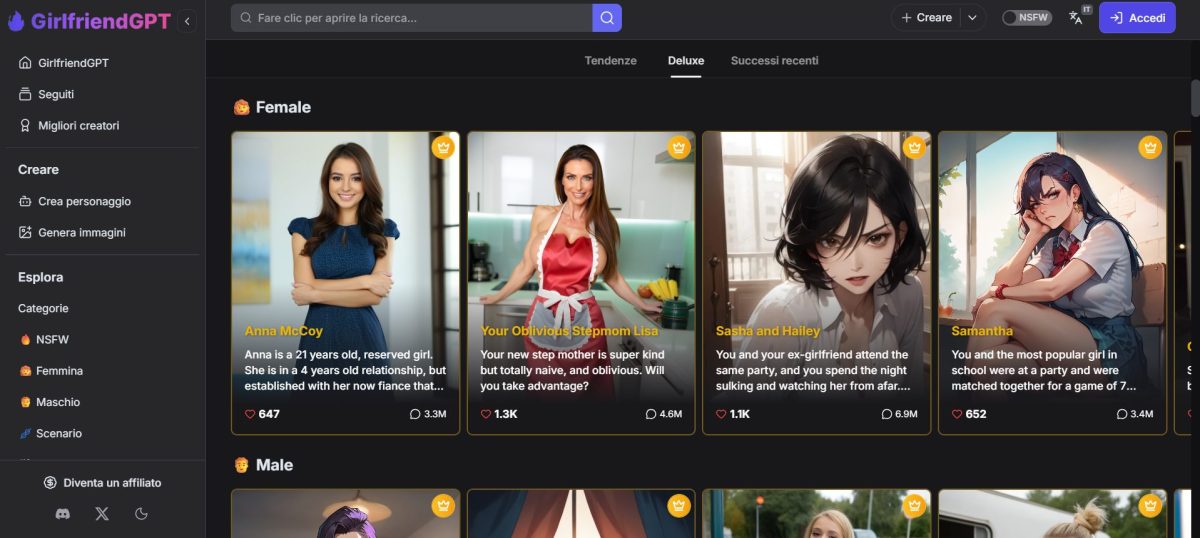Toggle the NSFW switch
The image size is (1200, 538).
tap(1027, 18)
